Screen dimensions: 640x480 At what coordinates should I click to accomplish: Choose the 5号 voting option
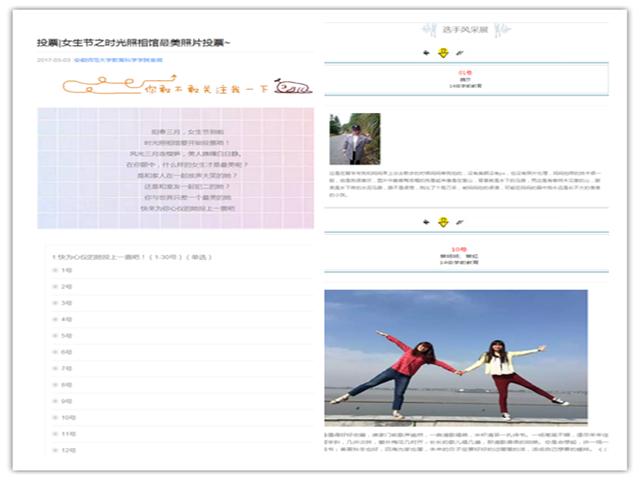[x=55, y=335]
